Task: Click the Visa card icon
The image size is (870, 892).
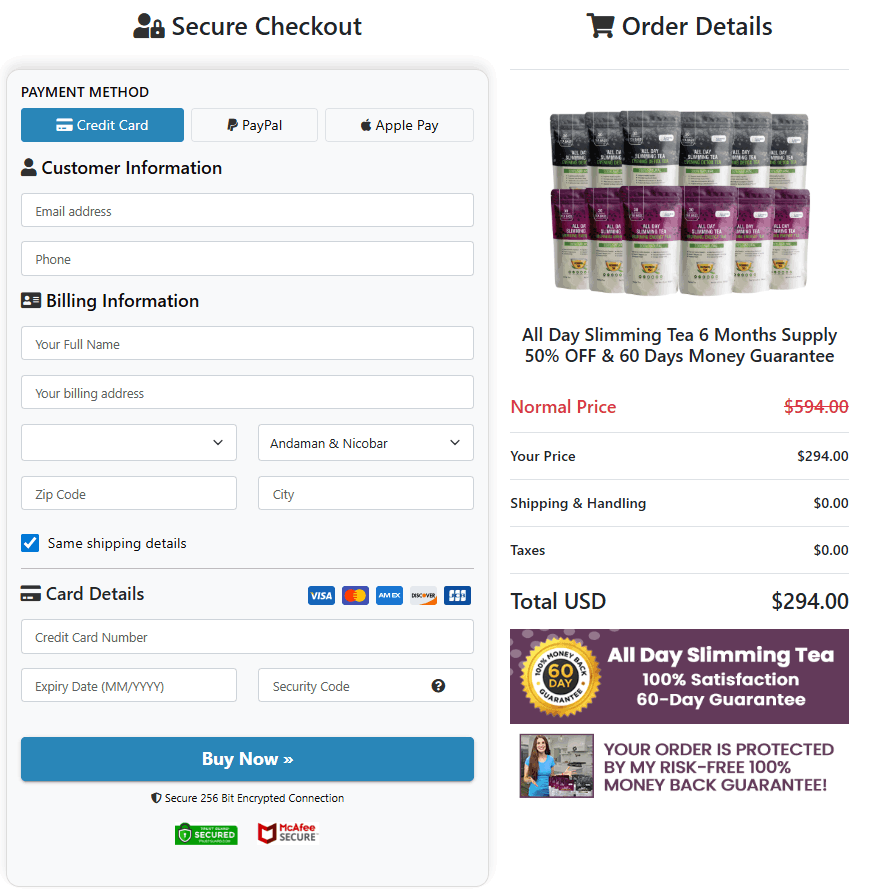Action: coord(321,596)
